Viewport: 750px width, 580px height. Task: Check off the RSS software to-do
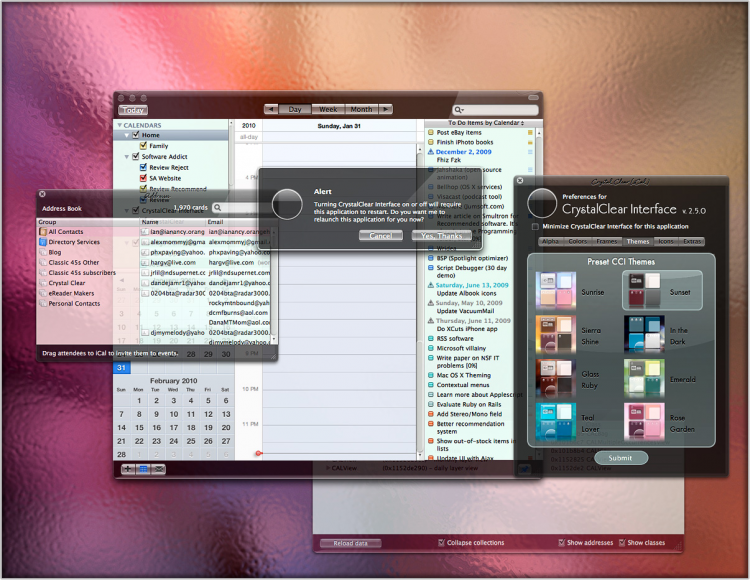point(430,339)
